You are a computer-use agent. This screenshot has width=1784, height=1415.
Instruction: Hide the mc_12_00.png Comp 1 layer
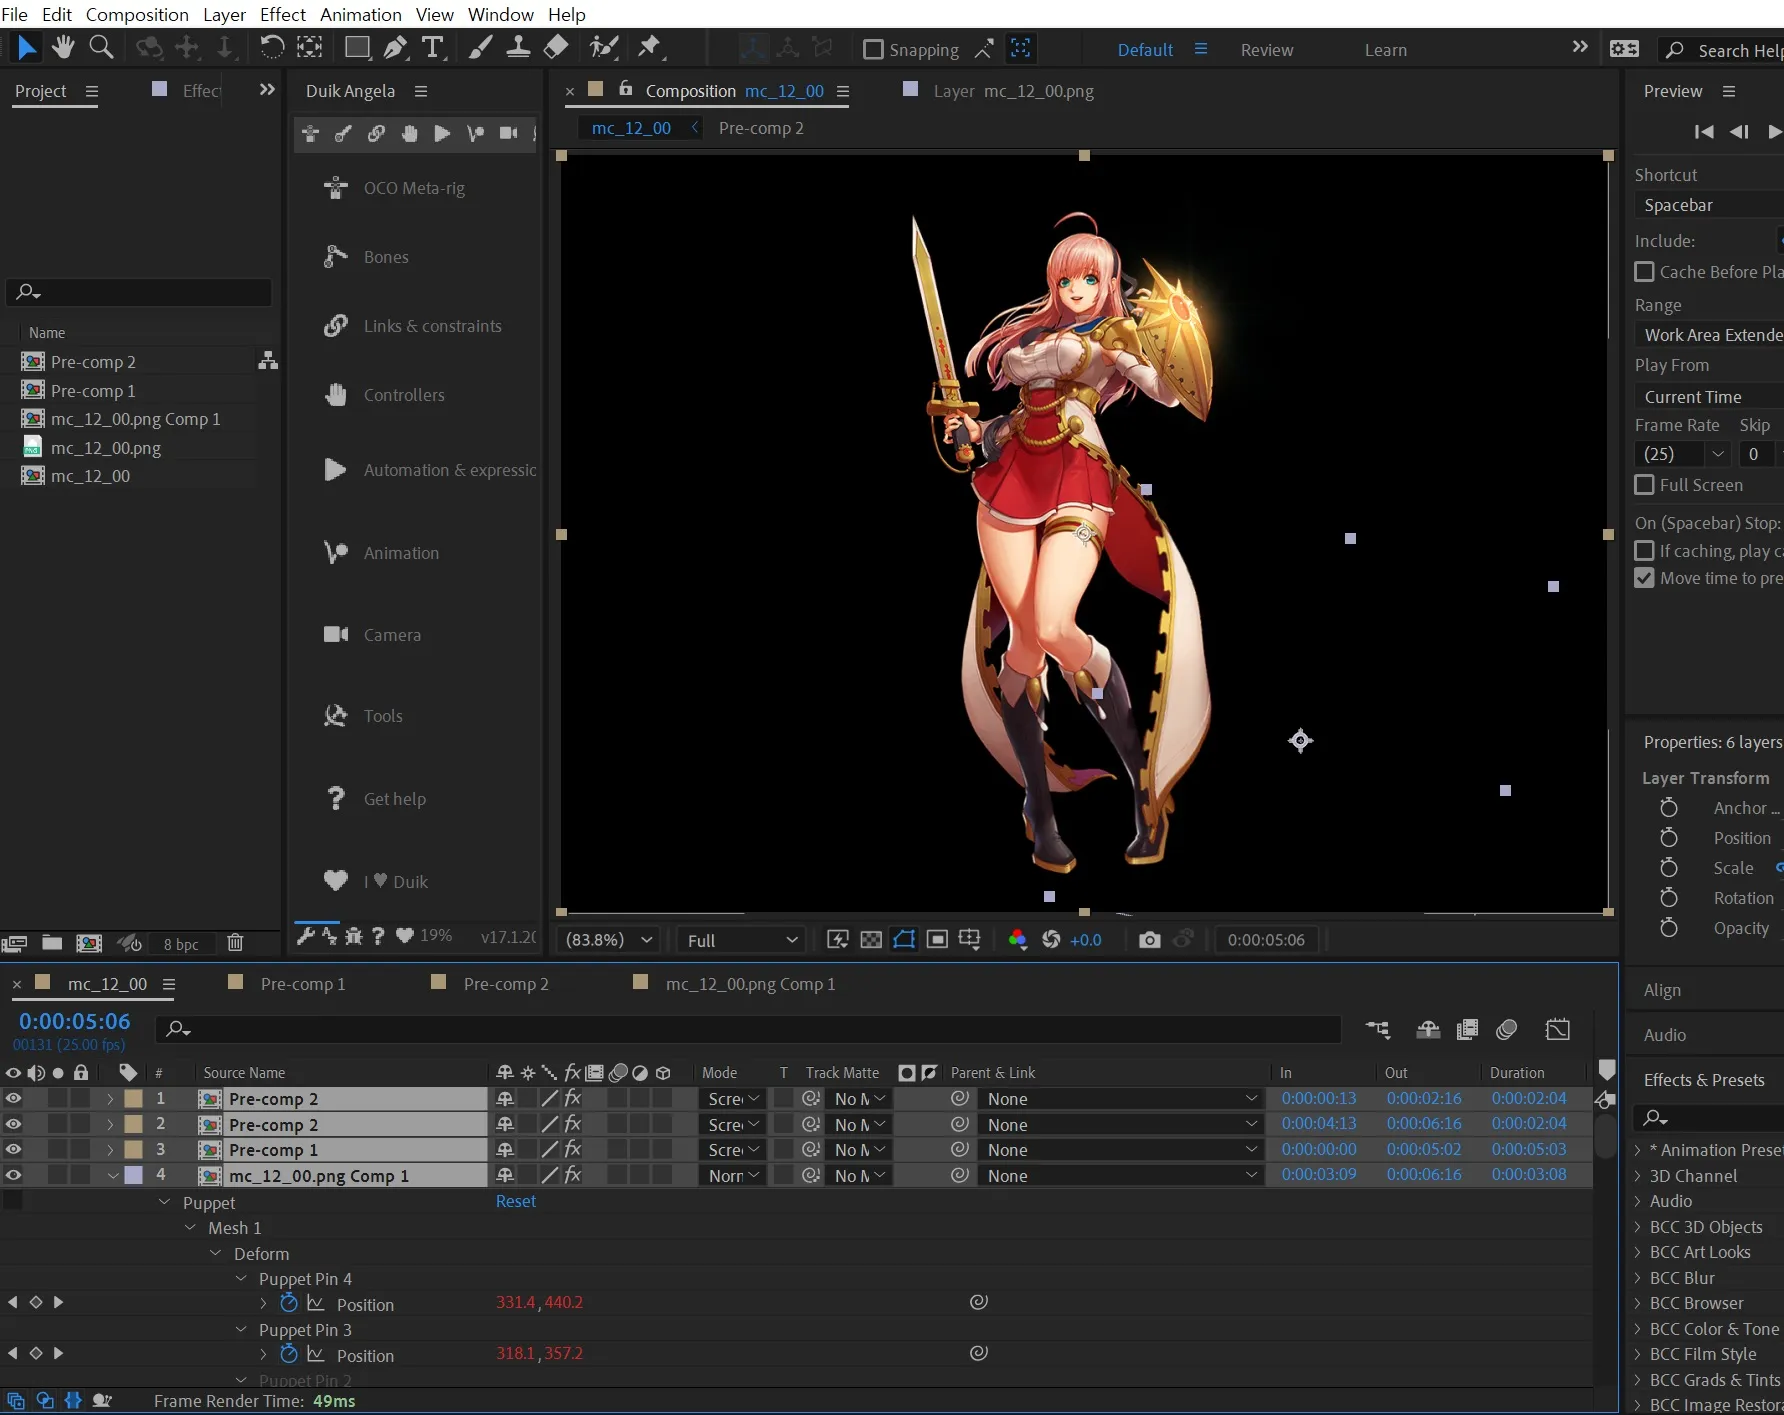(13, 1176)
